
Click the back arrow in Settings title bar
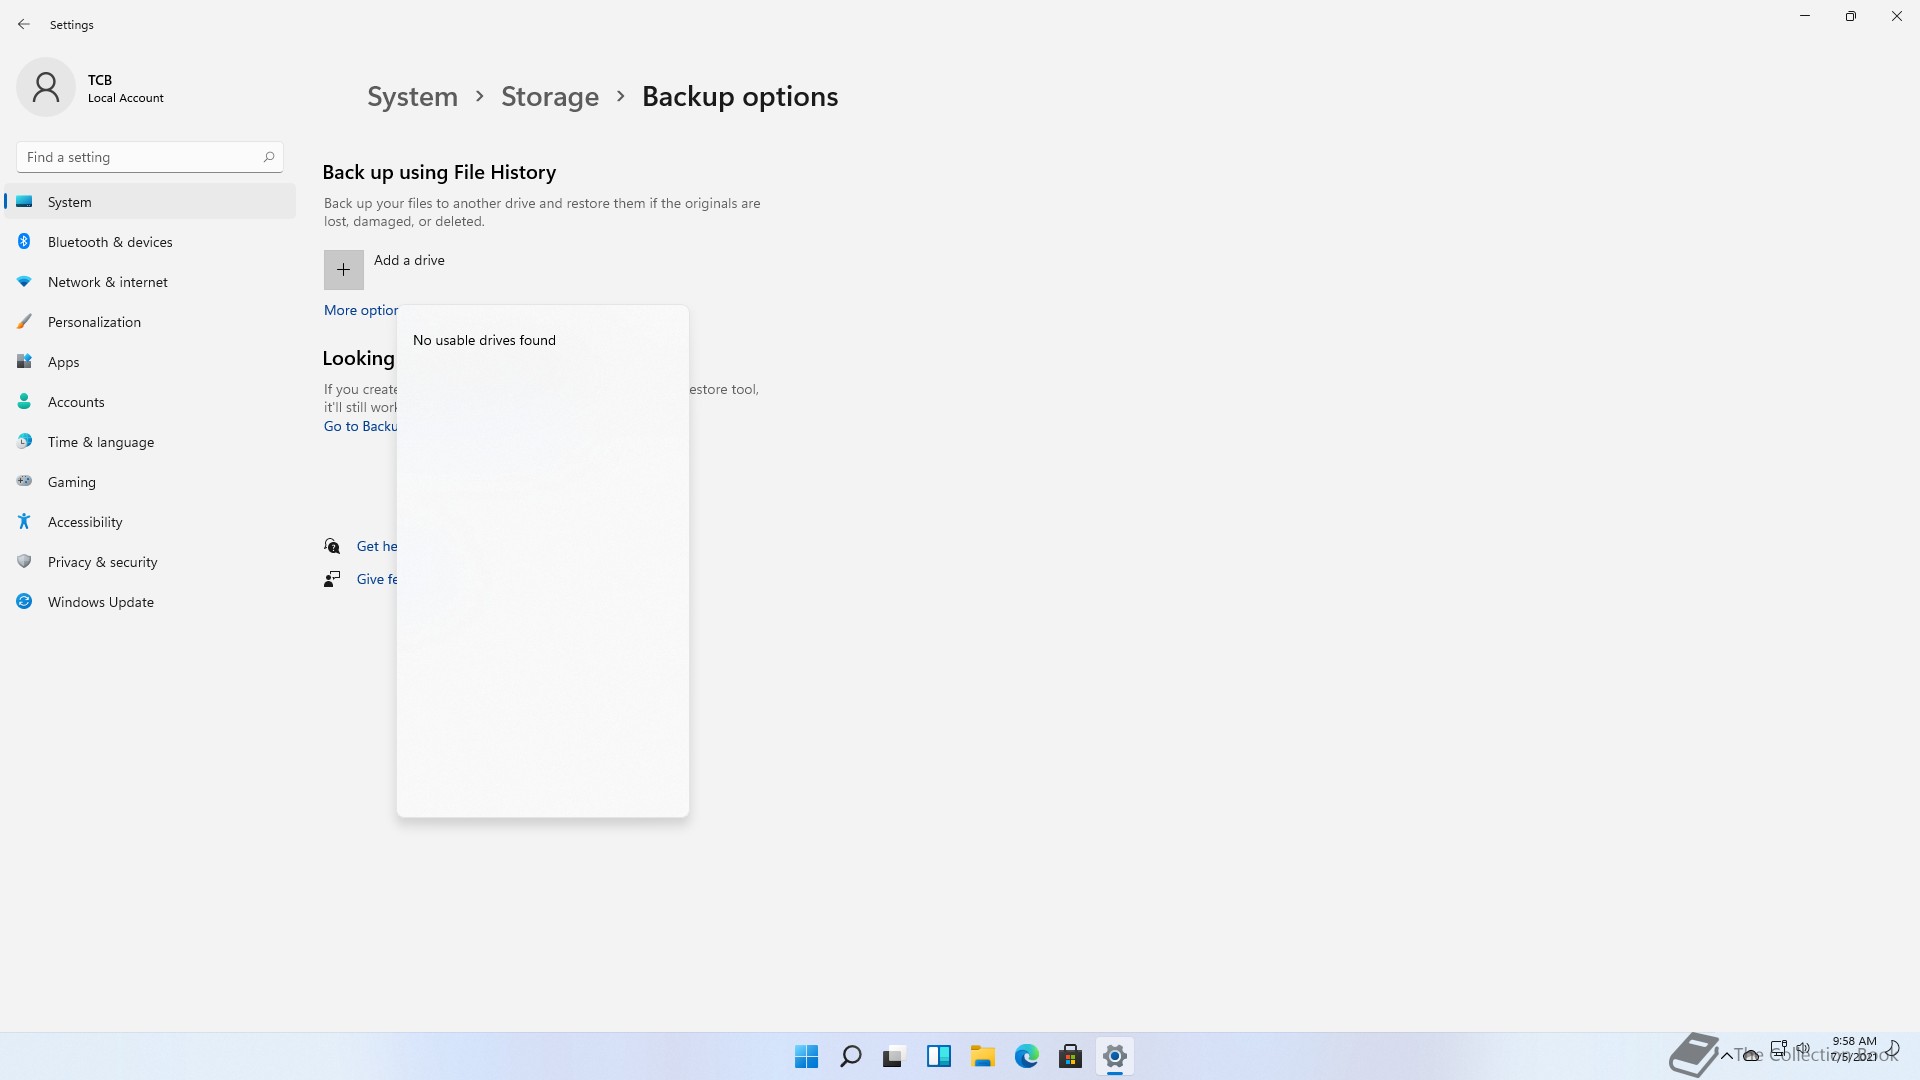(24, 24)
